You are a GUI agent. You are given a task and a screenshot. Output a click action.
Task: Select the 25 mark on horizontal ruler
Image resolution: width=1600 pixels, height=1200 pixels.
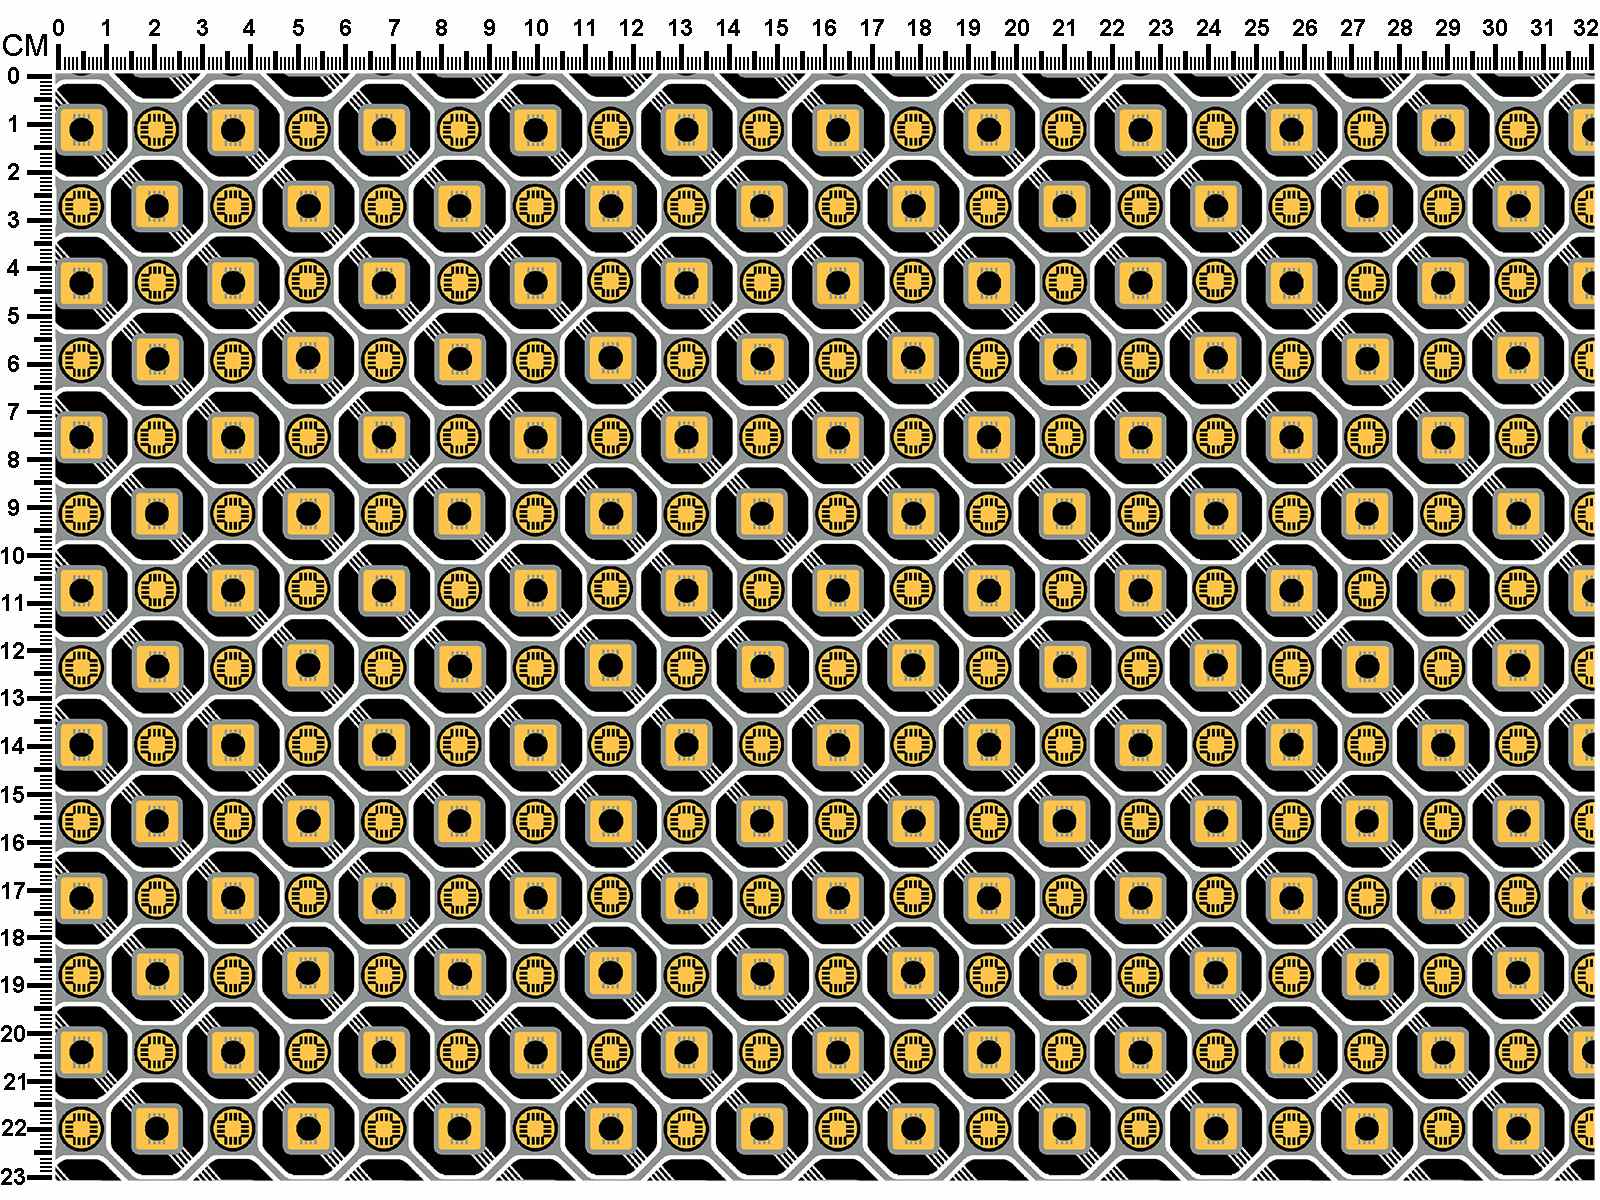1256,29
